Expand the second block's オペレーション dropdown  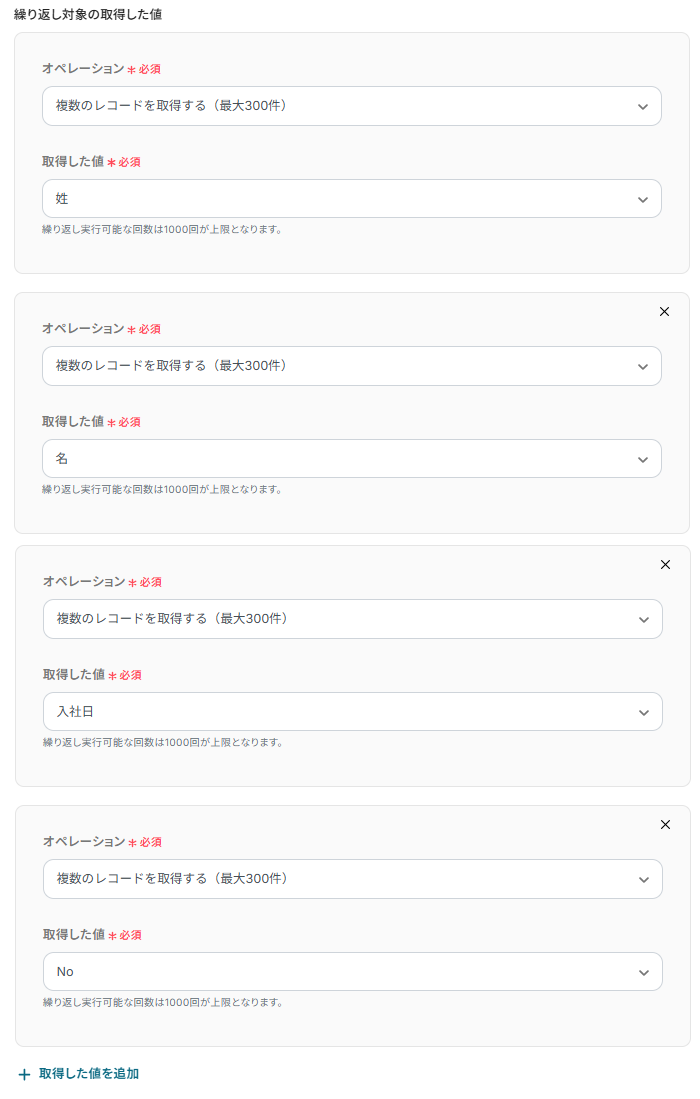click(352, 366)
